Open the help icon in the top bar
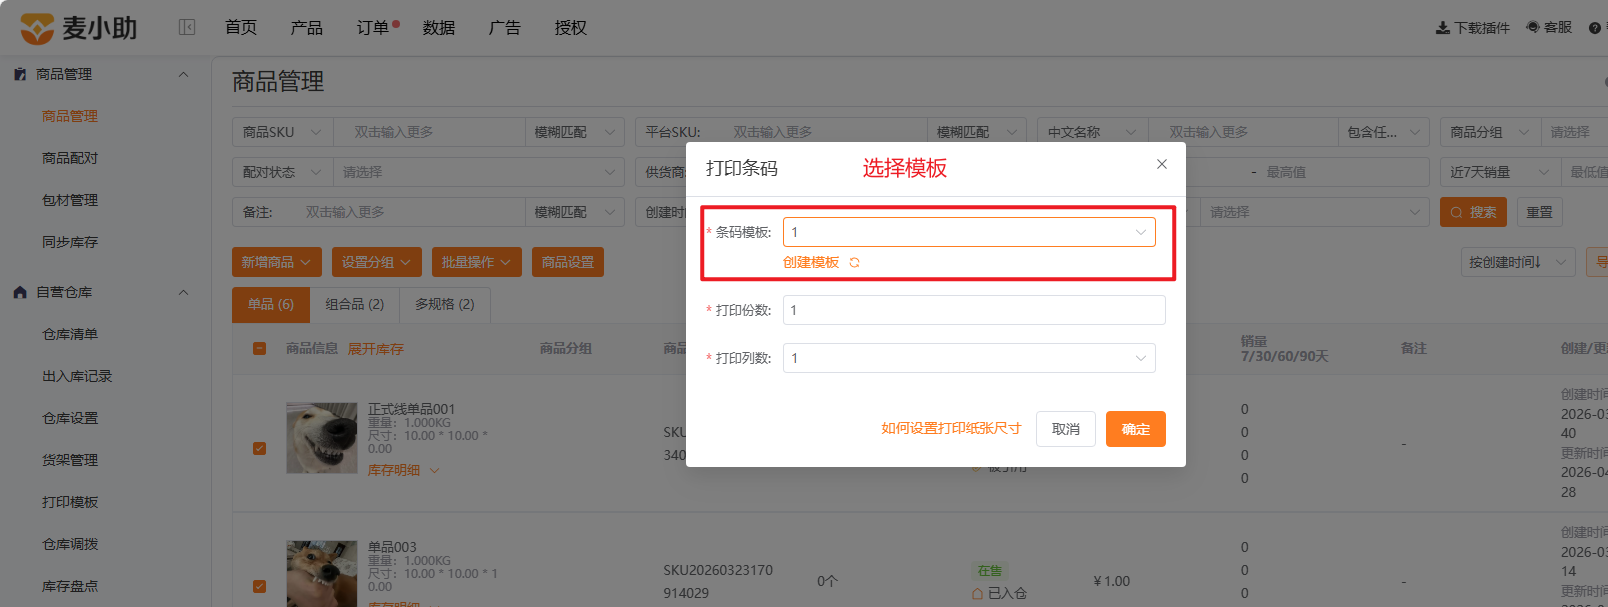Viewport: 1608px width, 607px height. [1595, 28]
